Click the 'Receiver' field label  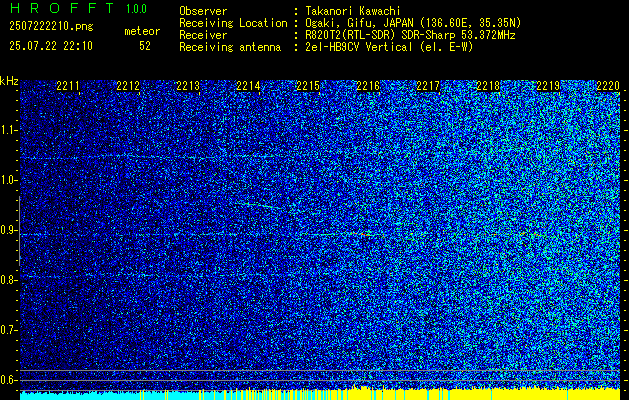pyautogui.click(x=203, y=35)
